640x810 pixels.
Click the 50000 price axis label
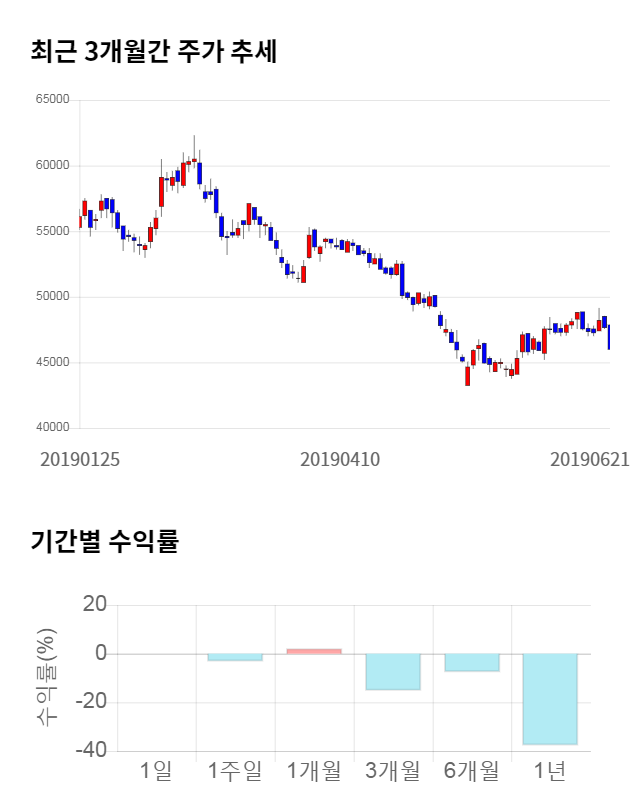pos(52,297)
